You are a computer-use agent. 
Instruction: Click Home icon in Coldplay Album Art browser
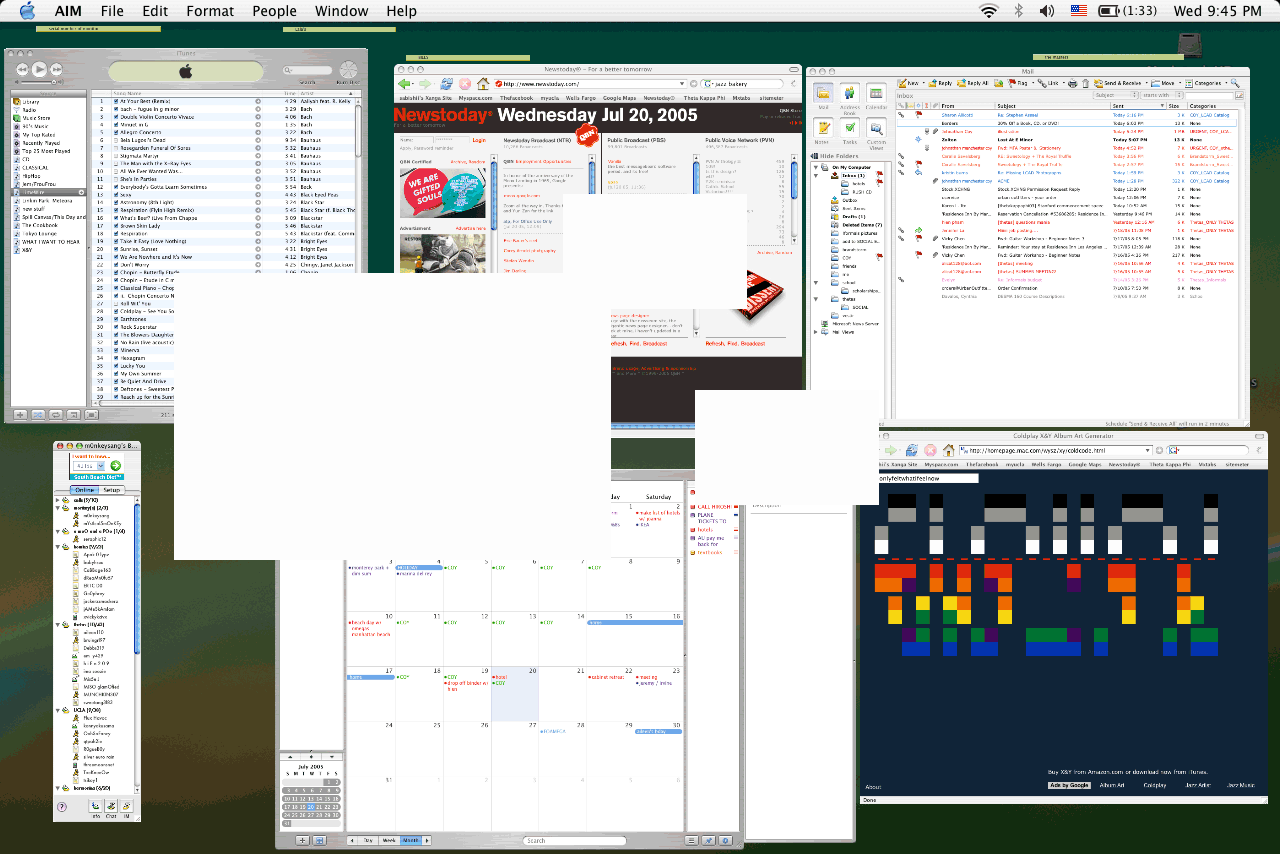948,450
